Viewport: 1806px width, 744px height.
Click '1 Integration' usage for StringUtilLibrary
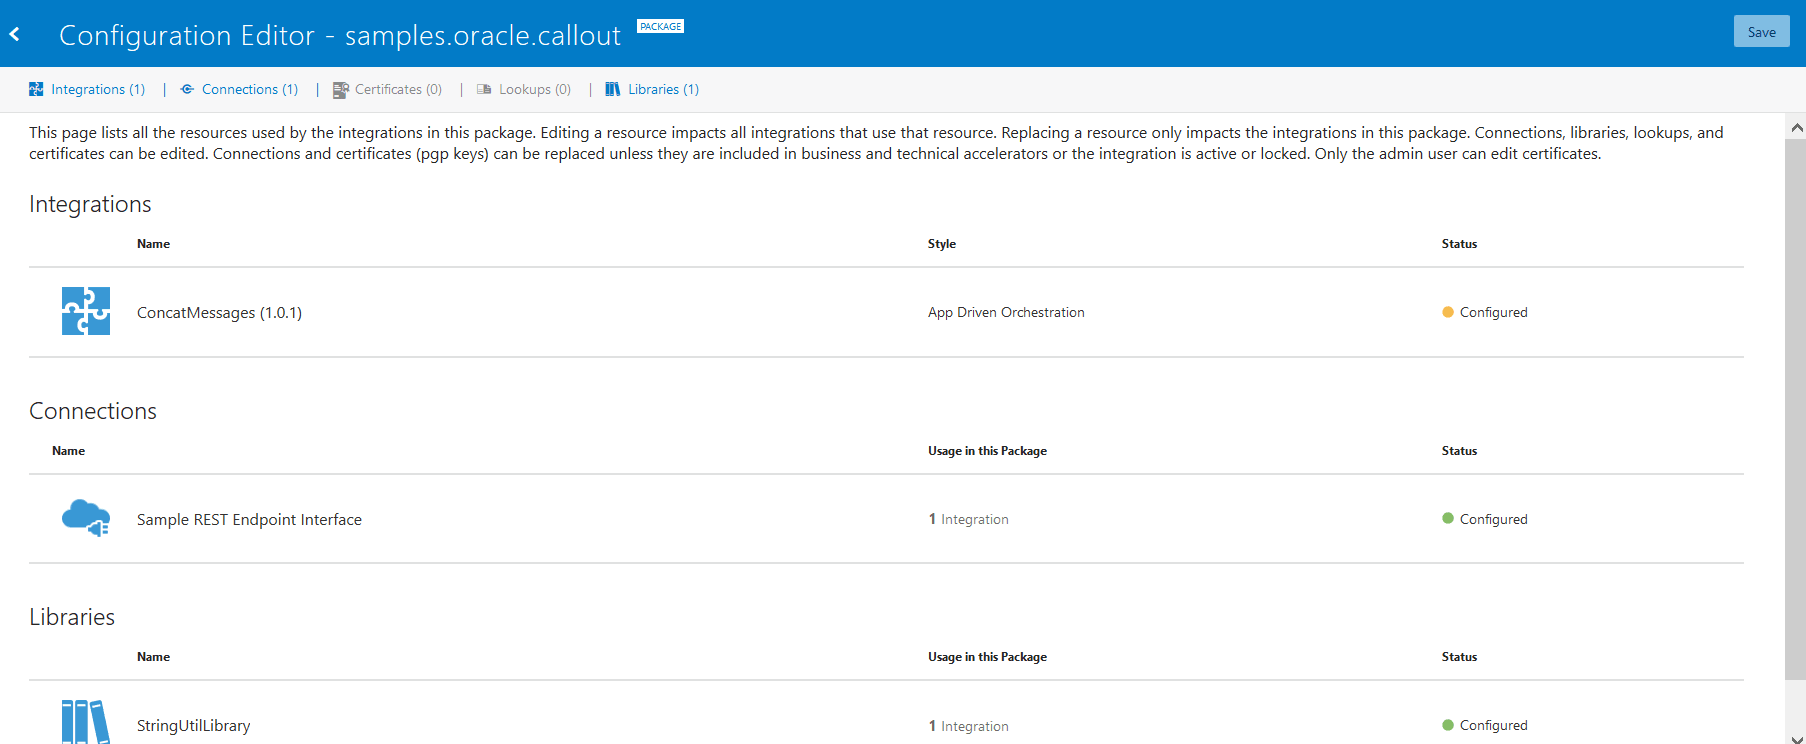968,726
